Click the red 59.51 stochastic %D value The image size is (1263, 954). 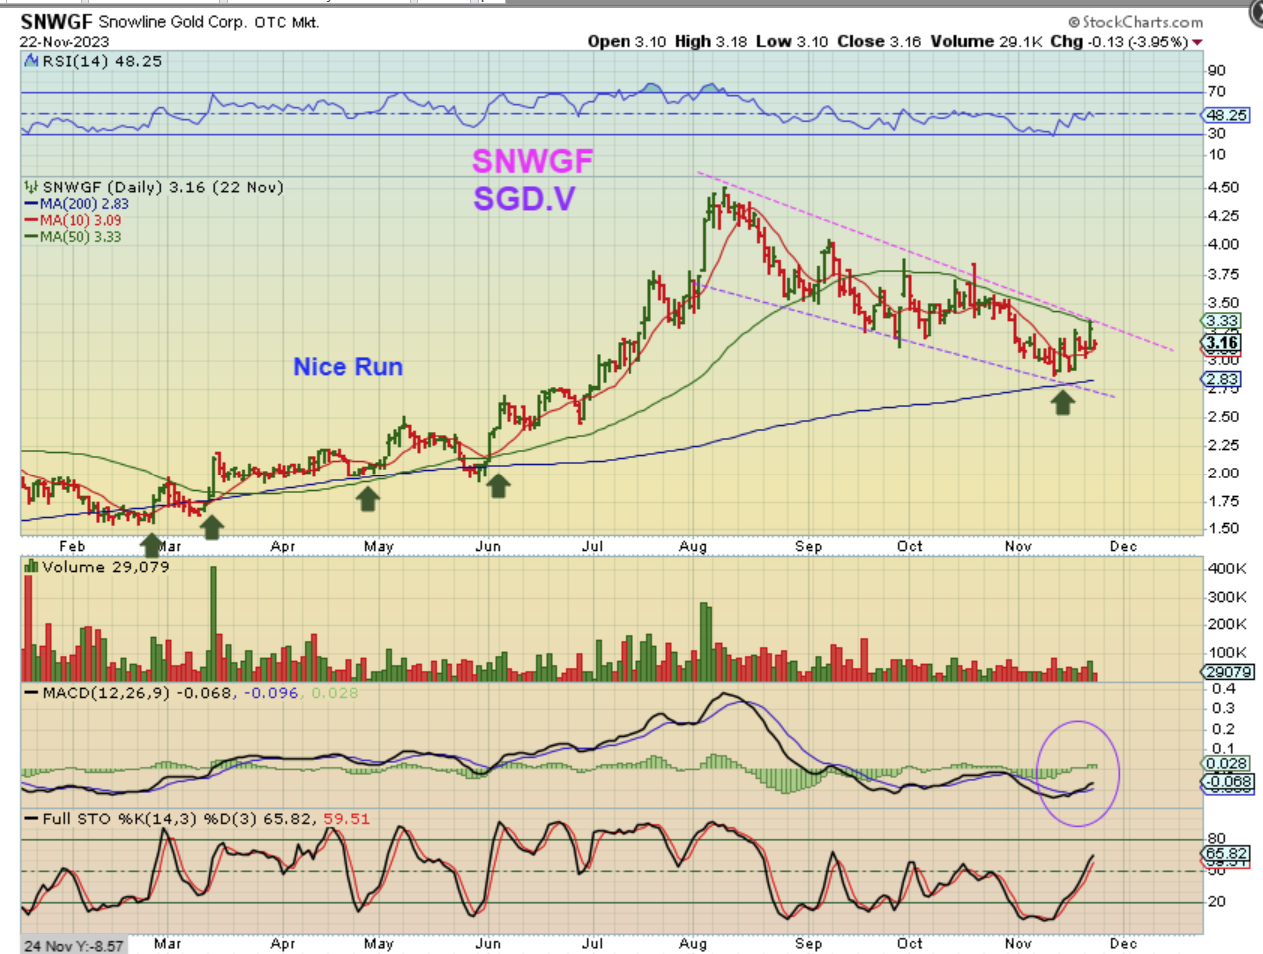tap(346, 819)
